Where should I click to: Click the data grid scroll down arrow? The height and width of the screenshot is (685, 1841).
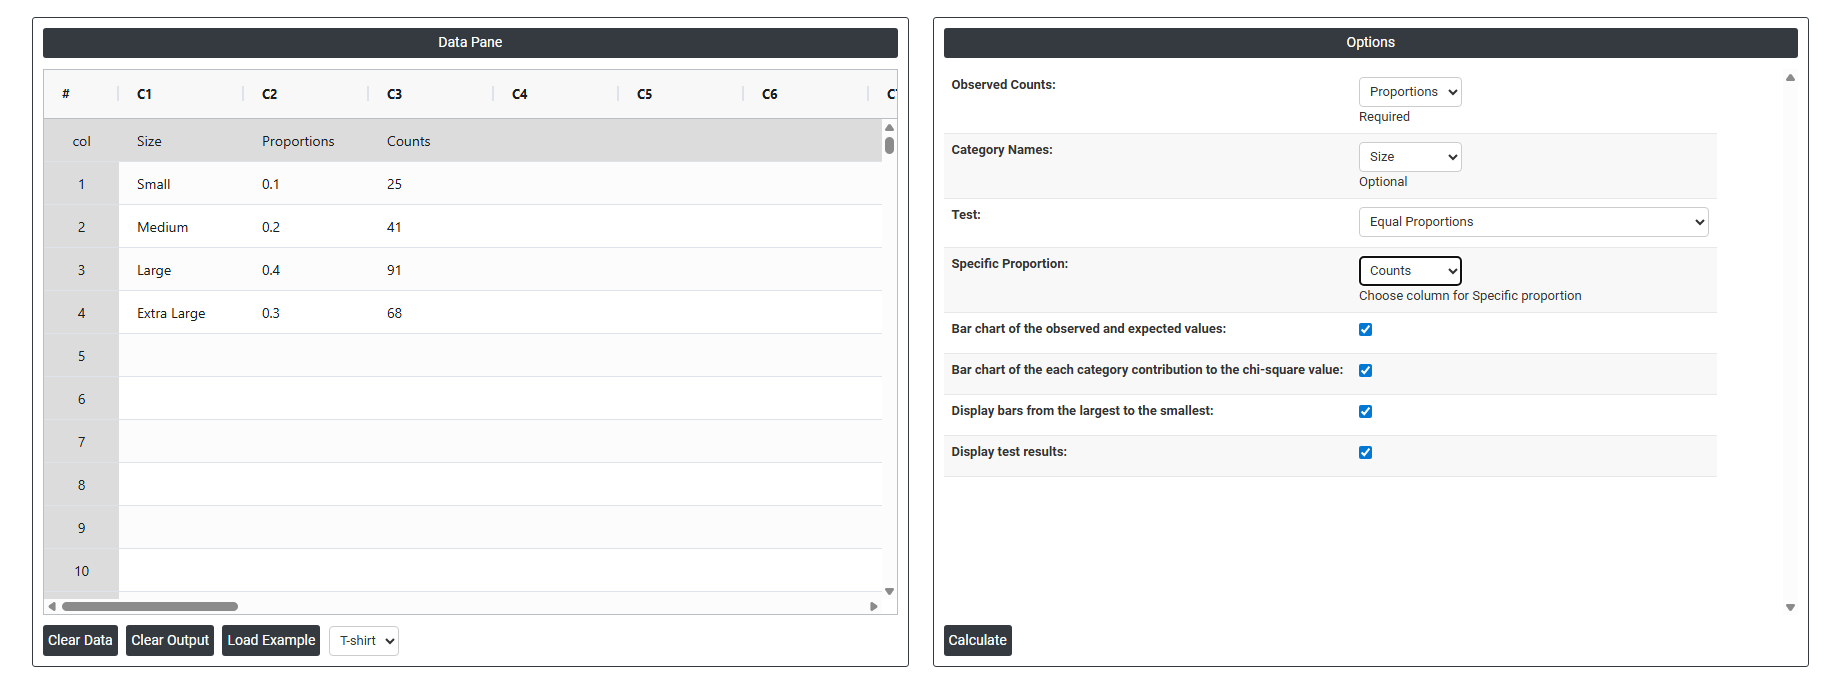tap(889, 591)
